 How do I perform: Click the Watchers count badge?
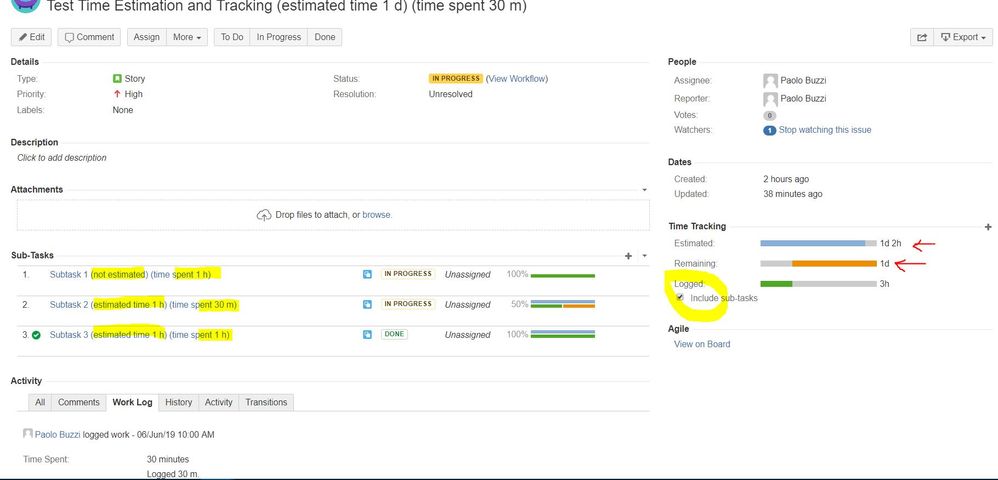tap(770, 131)
